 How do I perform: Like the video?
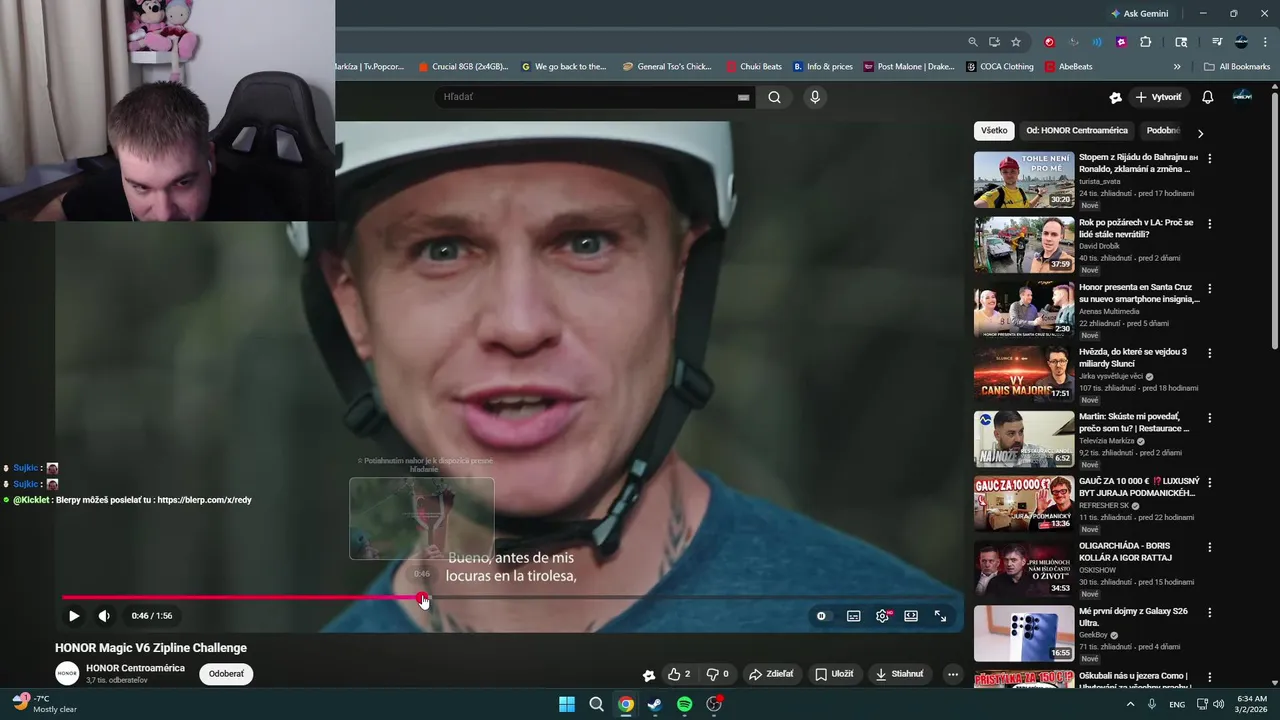[x=679, y=674]
